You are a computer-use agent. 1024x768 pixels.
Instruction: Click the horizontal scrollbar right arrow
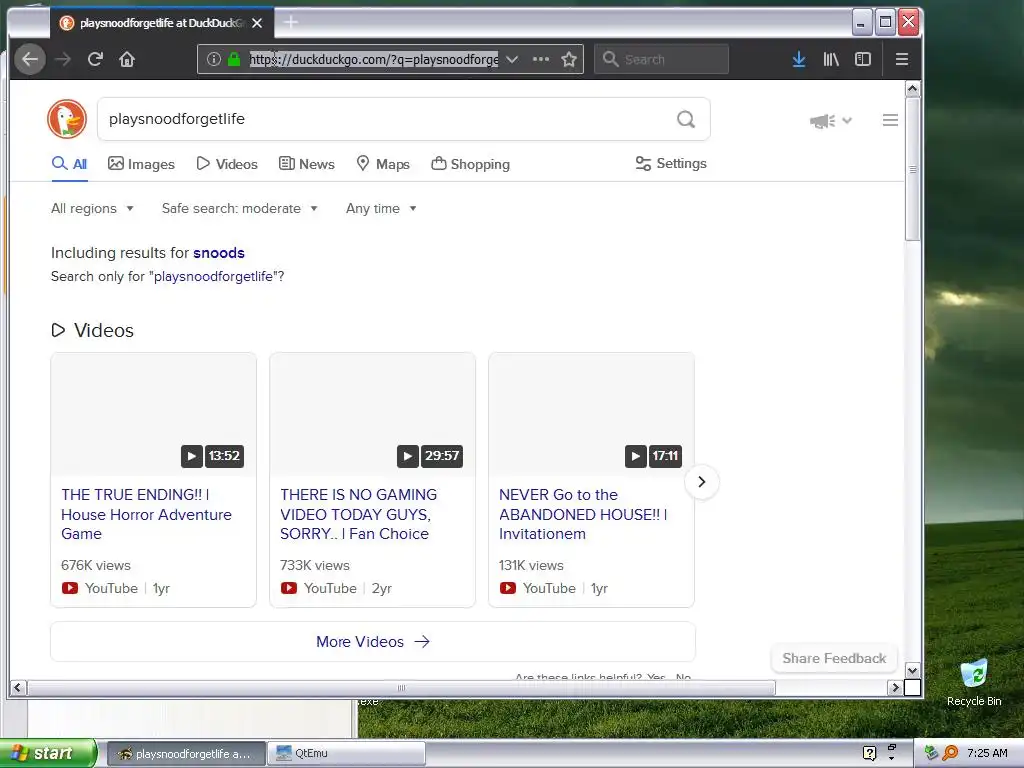tap(895, 687)
